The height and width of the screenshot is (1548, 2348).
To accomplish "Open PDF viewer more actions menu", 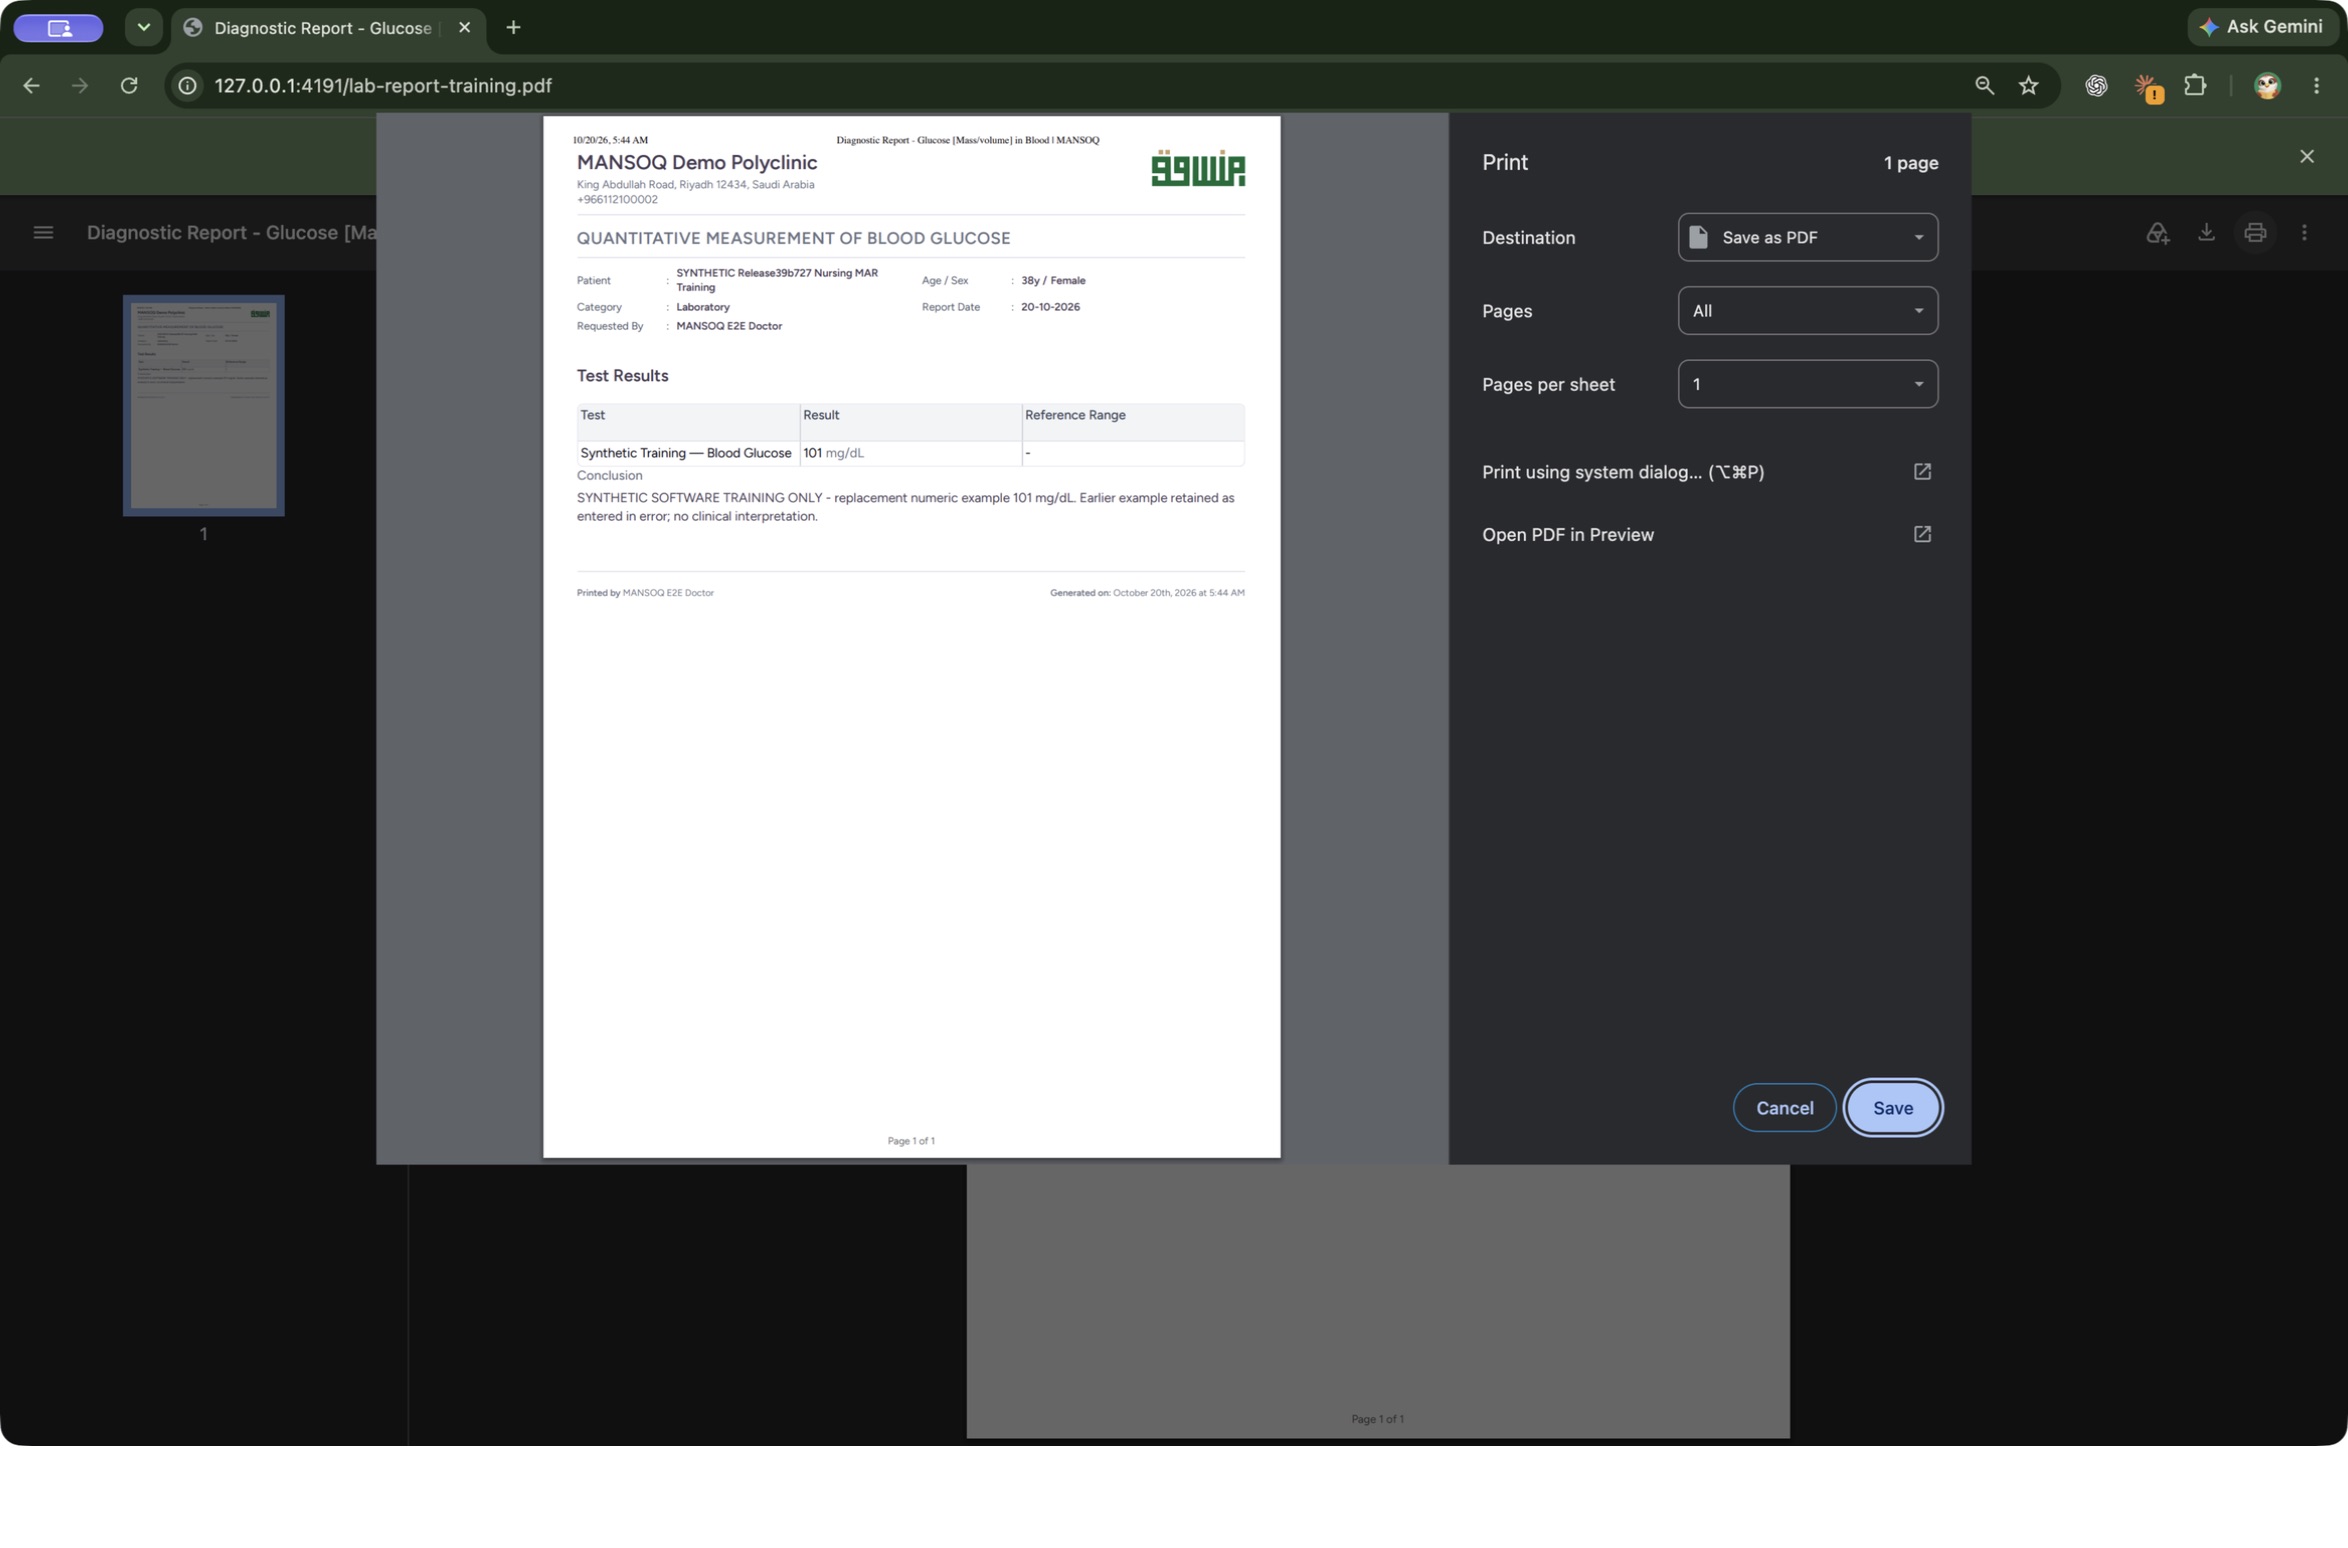I will [2304, 232].
